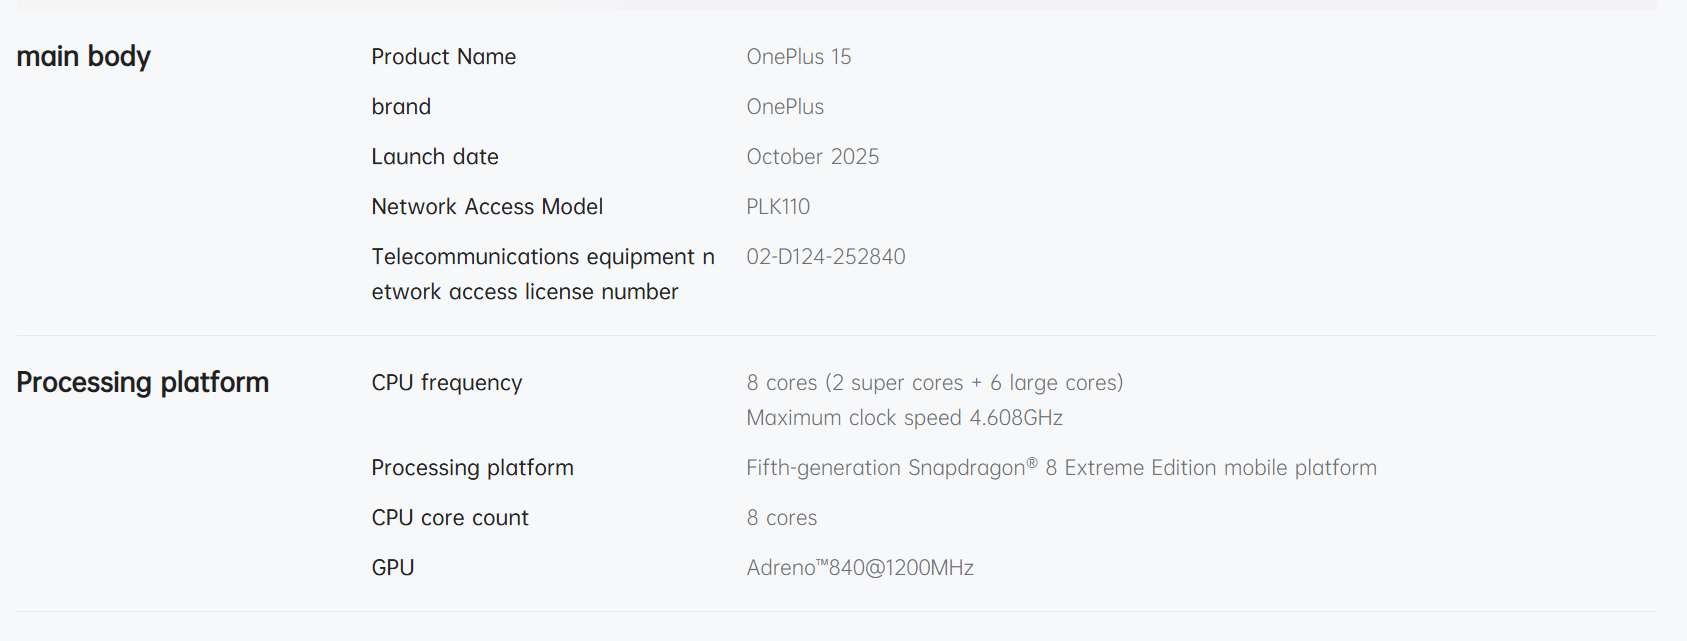The height and width of the screenshot is (641, 1687).
Task: Click the Telecommunications equipment license number label
Action: point(542,274)
